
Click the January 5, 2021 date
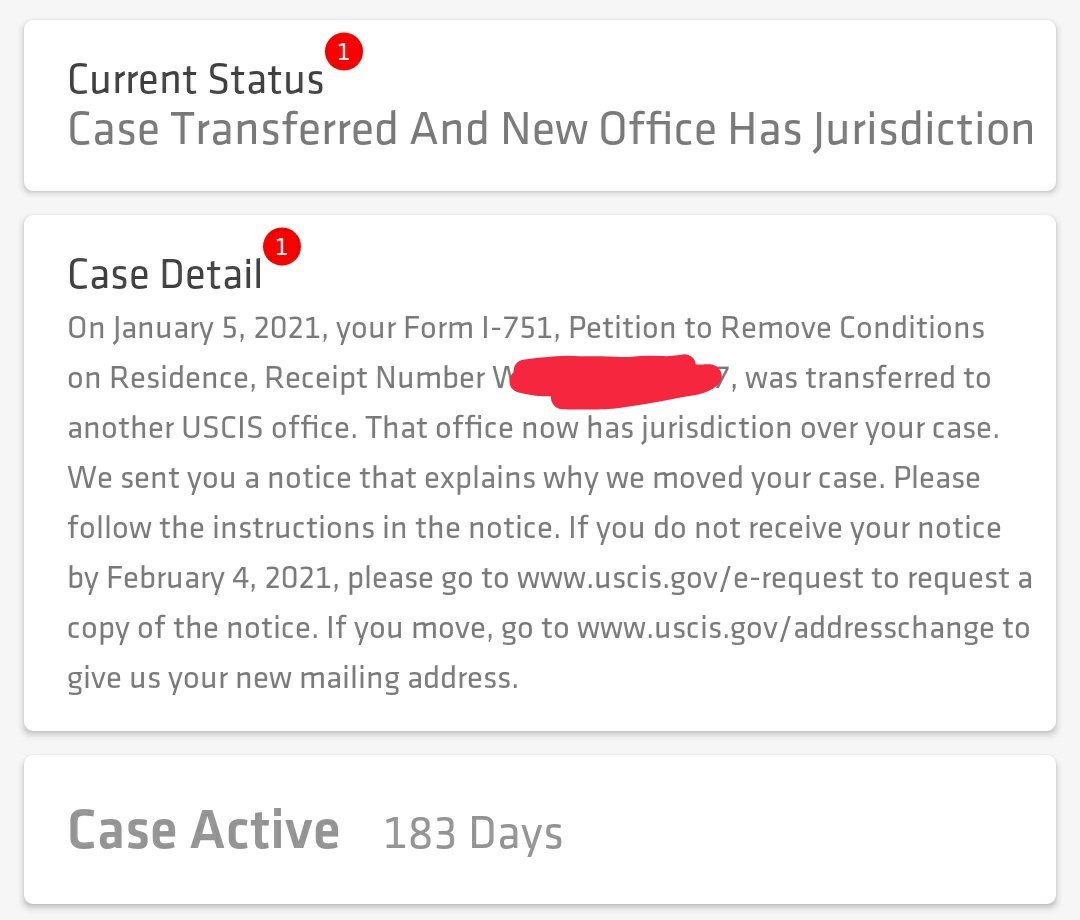pos(218,328)
